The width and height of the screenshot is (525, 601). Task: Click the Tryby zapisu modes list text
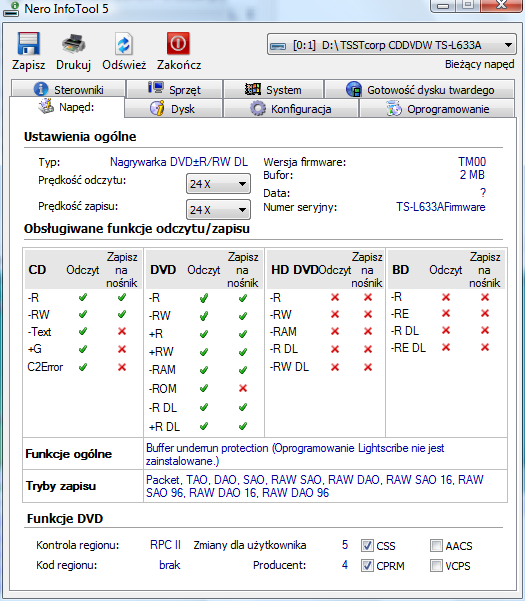pos(315,486)
